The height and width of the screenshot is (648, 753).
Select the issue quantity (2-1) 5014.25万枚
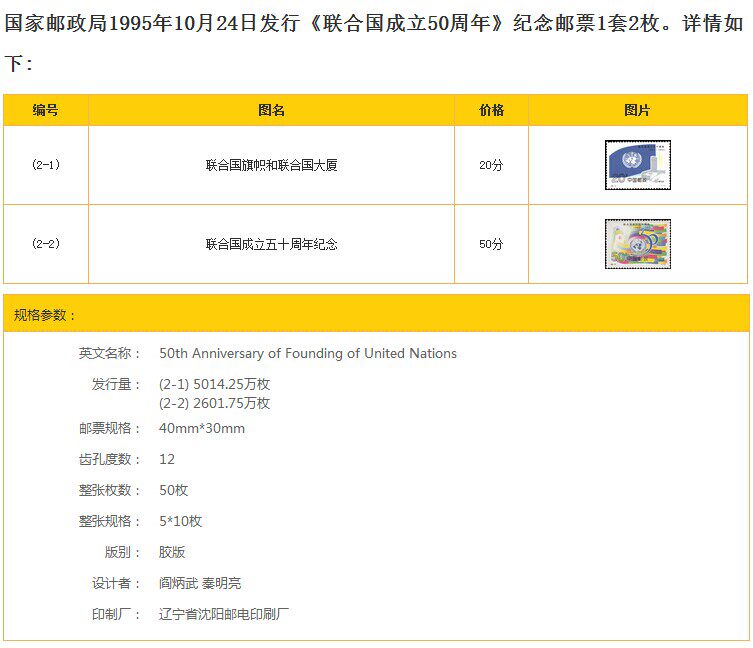click(x=214, y=384)
